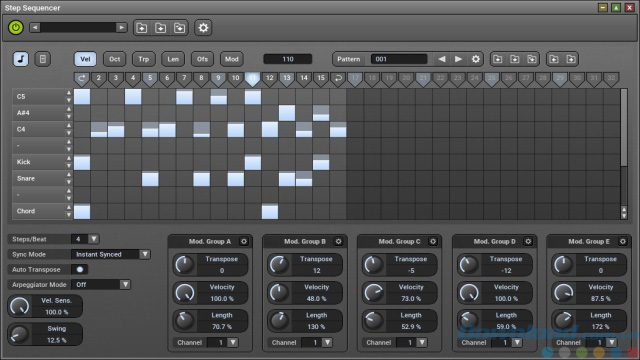Viewport: 640px width, 360px height.
Task: Lower the Chord row with down arrow
Action: pos(69,215)
